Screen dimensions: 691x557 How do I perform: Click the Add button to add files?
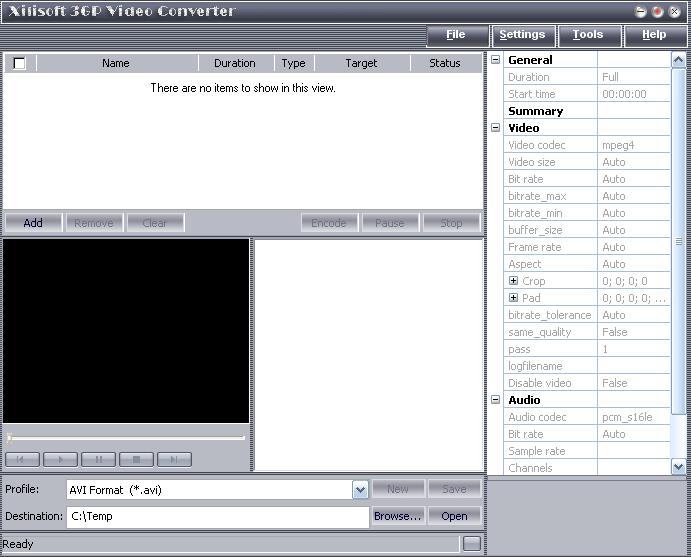pyautogui.click(x=33, y=223)
